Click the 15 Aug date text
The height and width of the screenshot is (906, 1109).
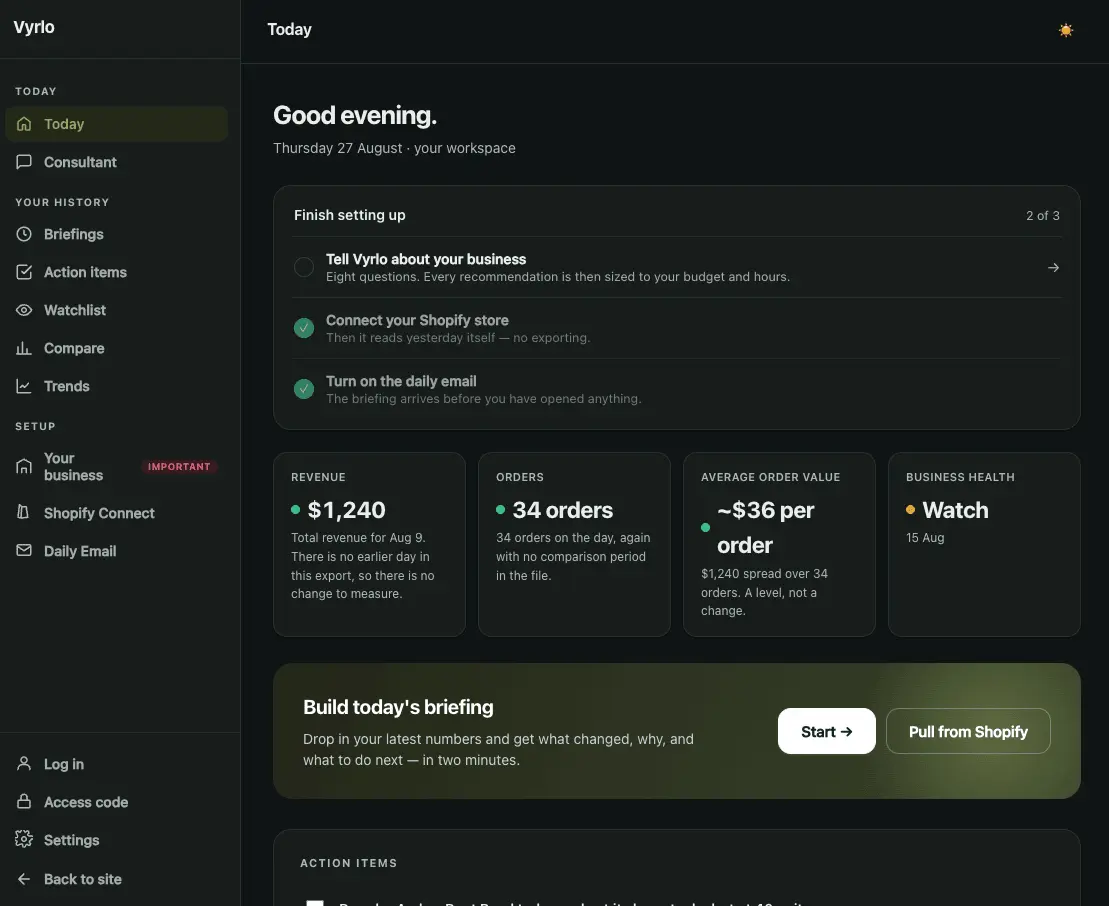click(x=925, y=538)
